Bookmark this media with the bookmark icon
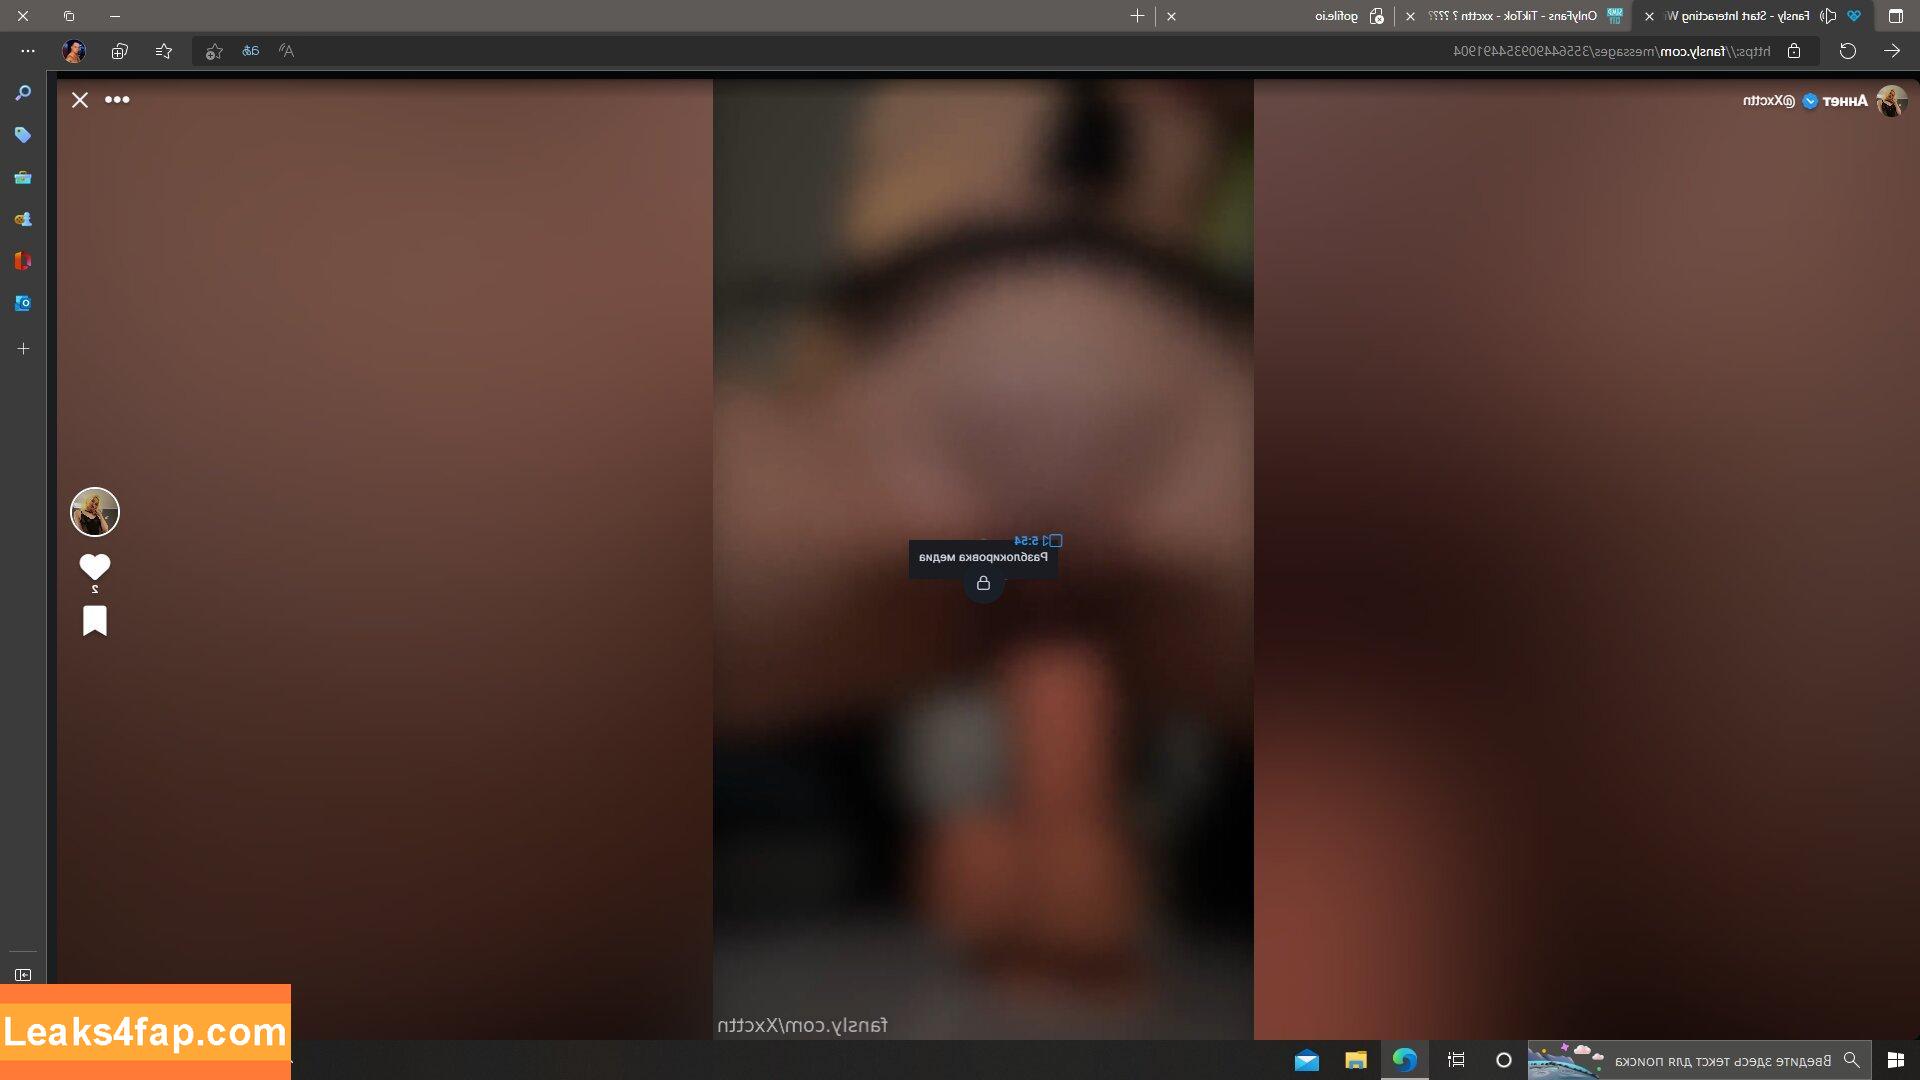The image size is (1920, 1080). coord(95,621)
